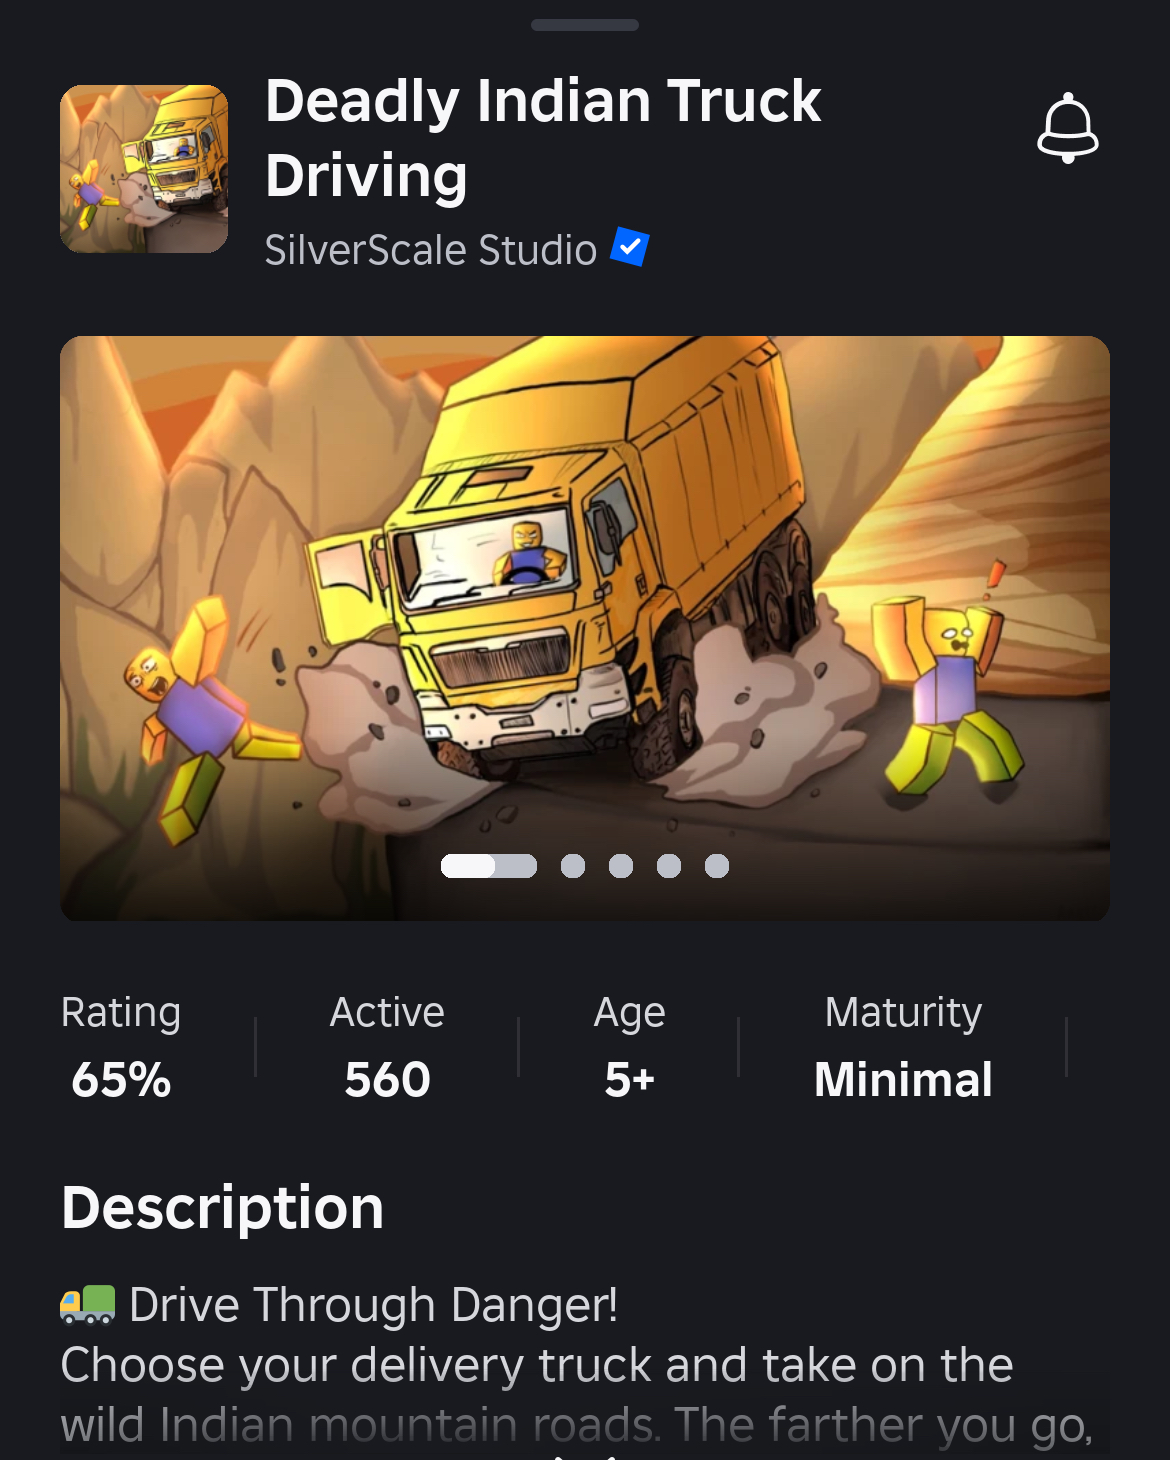
Task: View the 65% Rating stat
Action: pos(121,1047)
